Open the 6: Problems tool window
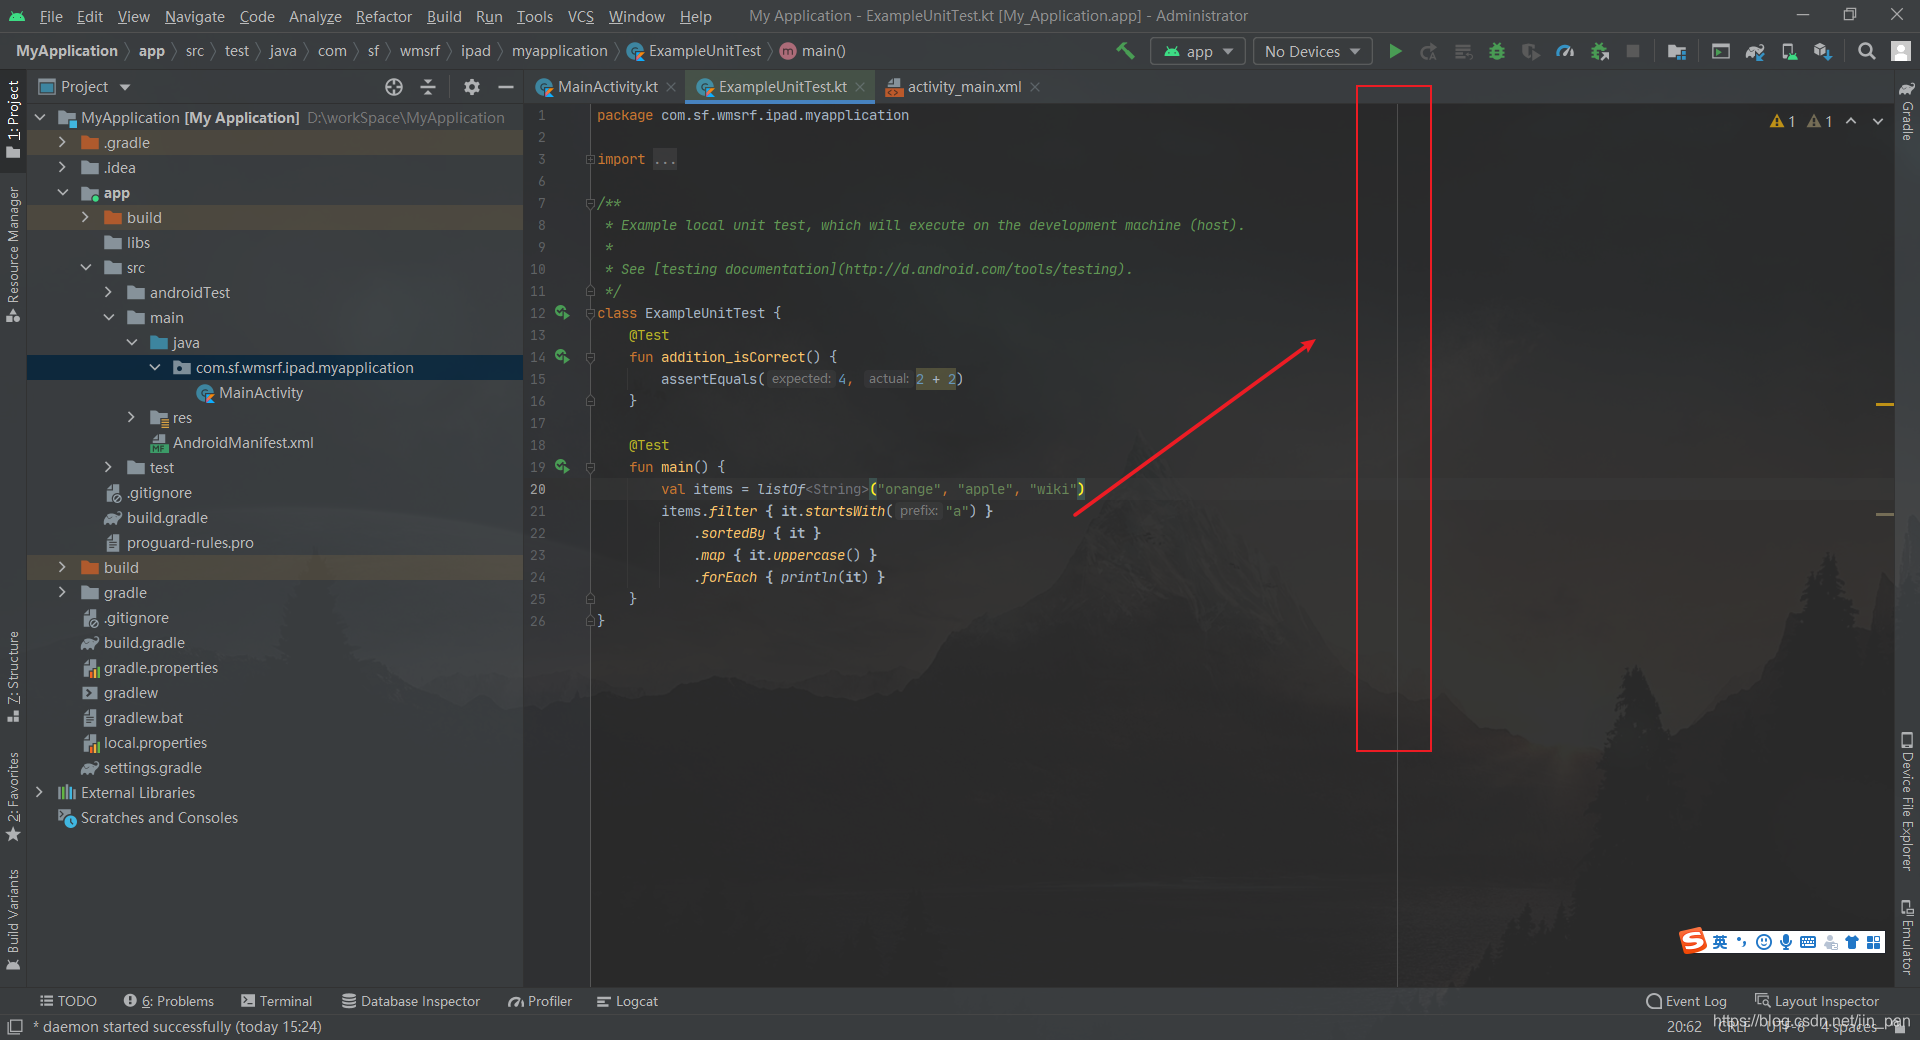The width and height of the screenshot is (1920, 1040). pos(169,1001)
